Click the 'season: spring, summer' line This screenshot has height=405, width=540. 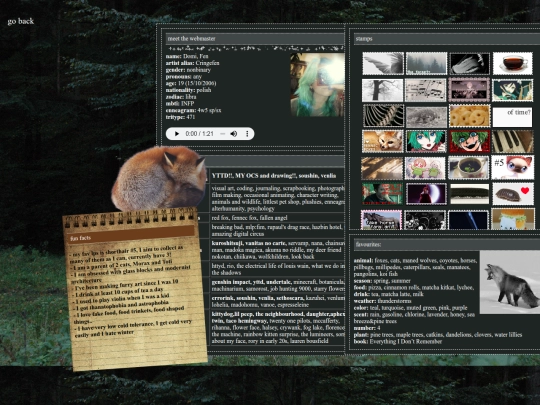tap(382, 281)
